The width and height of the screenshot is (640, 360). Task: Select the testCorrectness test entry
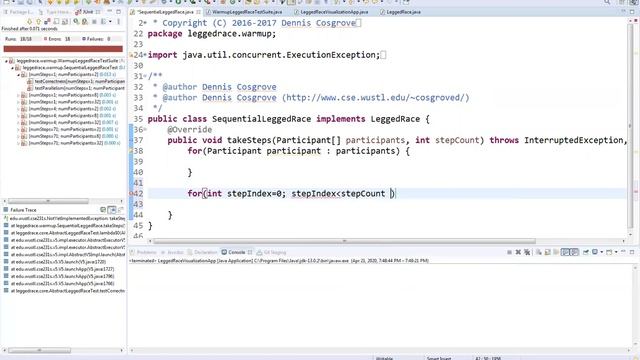pos(76,81)
